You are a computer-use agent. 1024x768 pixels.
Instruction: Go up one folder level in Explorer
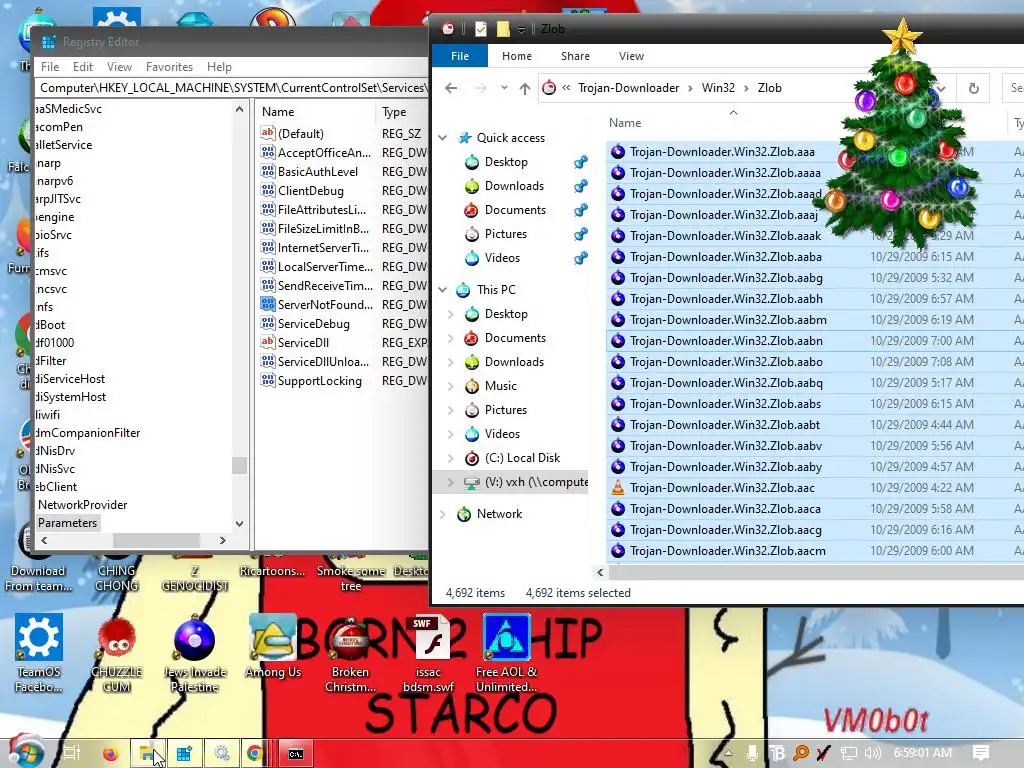click(525, 88)
